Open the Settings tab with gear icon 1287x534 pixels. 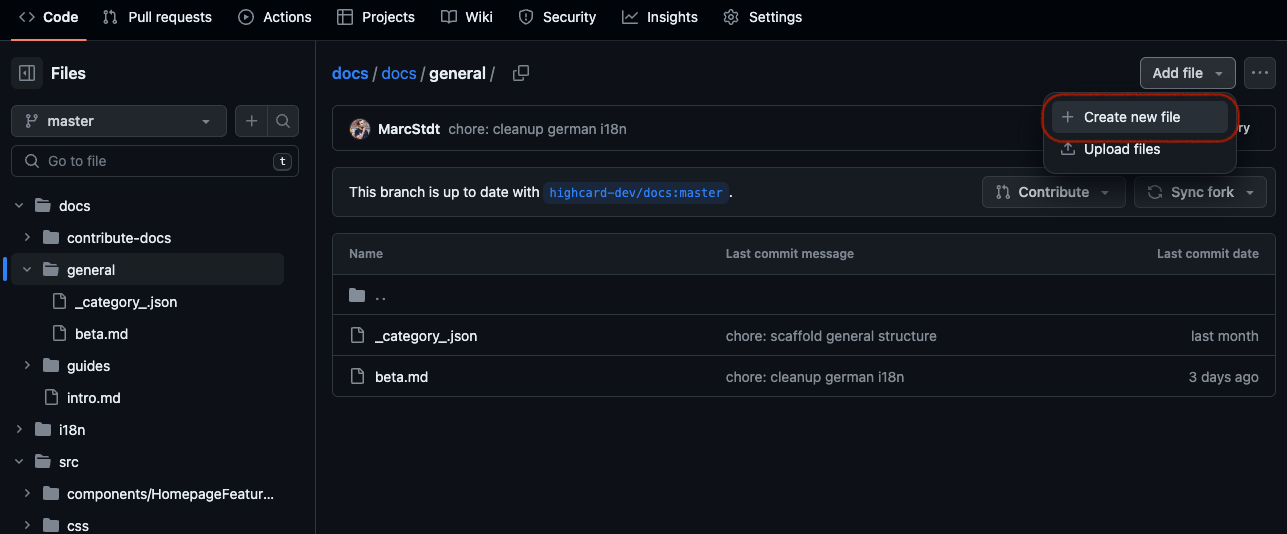click(x=762, y=17)
